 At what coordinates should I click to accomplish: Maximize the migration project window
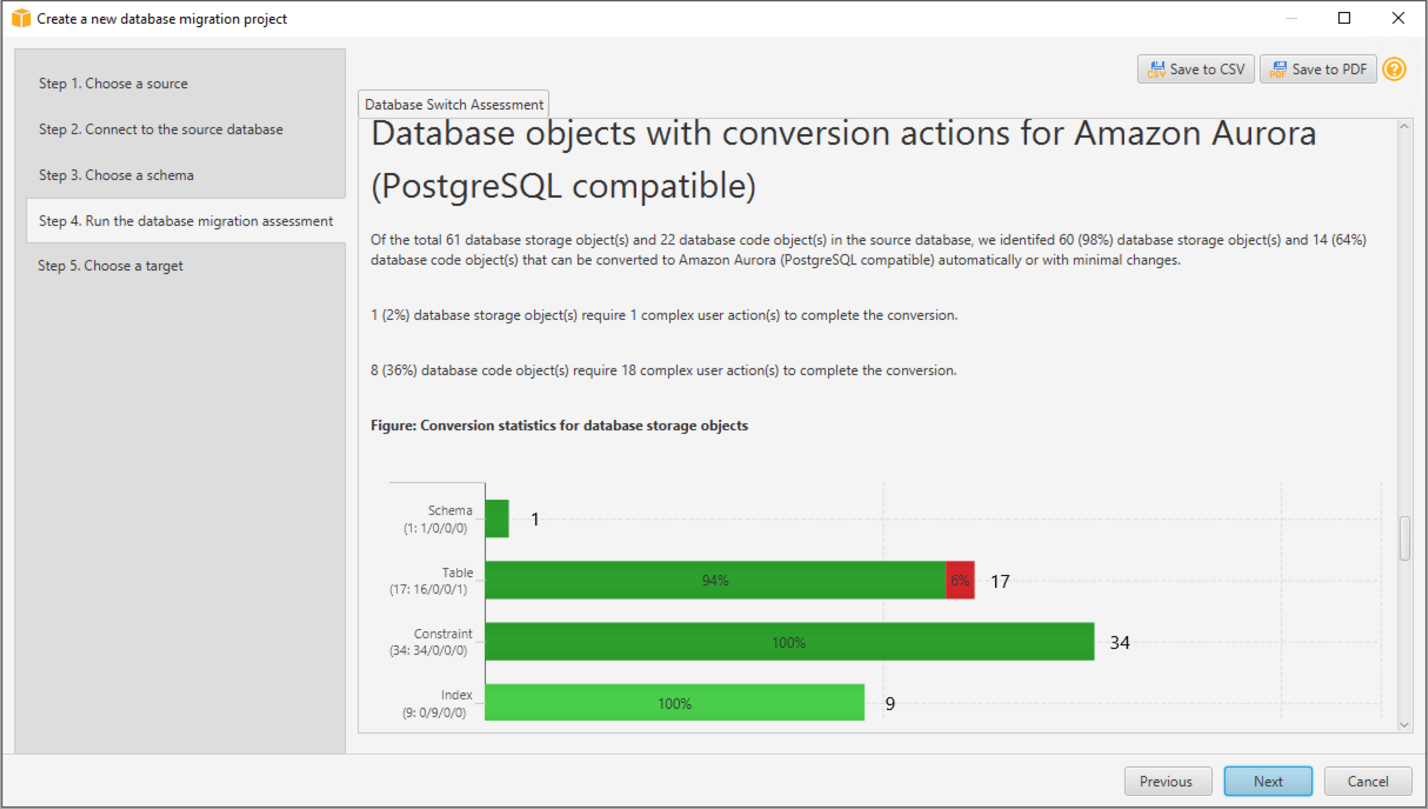(x=1344, y=18)
